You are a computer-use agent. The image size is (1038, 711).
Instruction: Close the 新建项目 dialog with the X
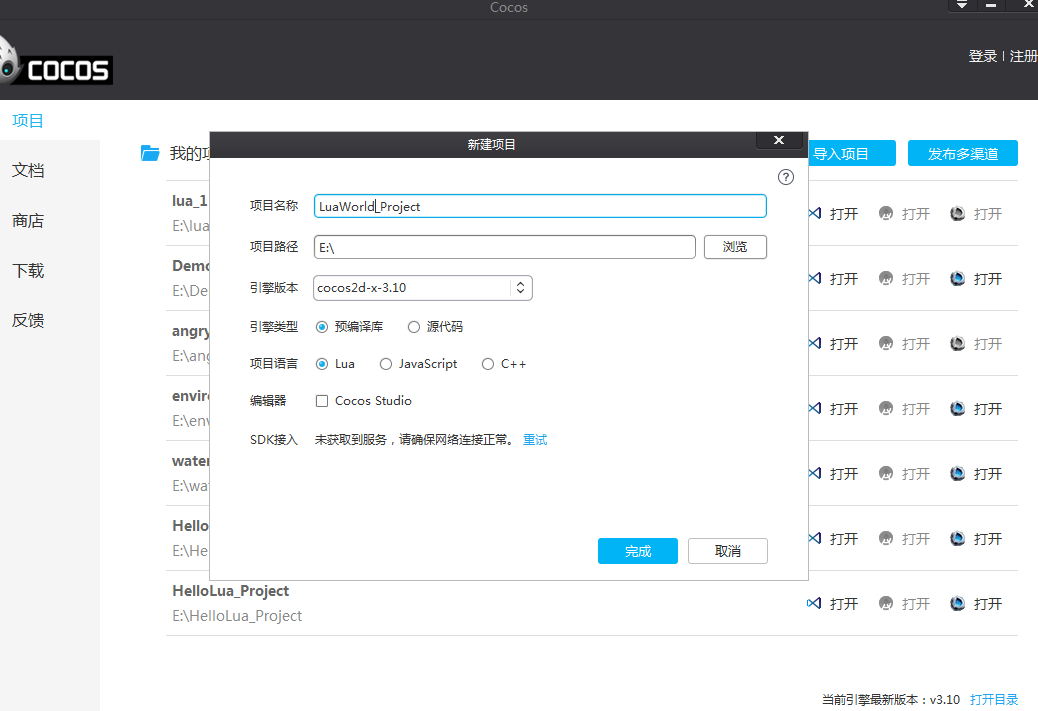(779, 140)
